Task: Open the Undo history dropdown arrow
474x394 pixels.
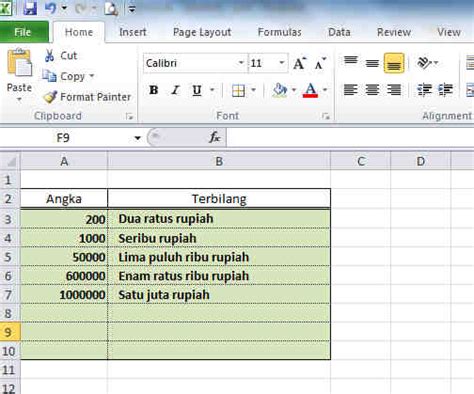Action: 64,8
